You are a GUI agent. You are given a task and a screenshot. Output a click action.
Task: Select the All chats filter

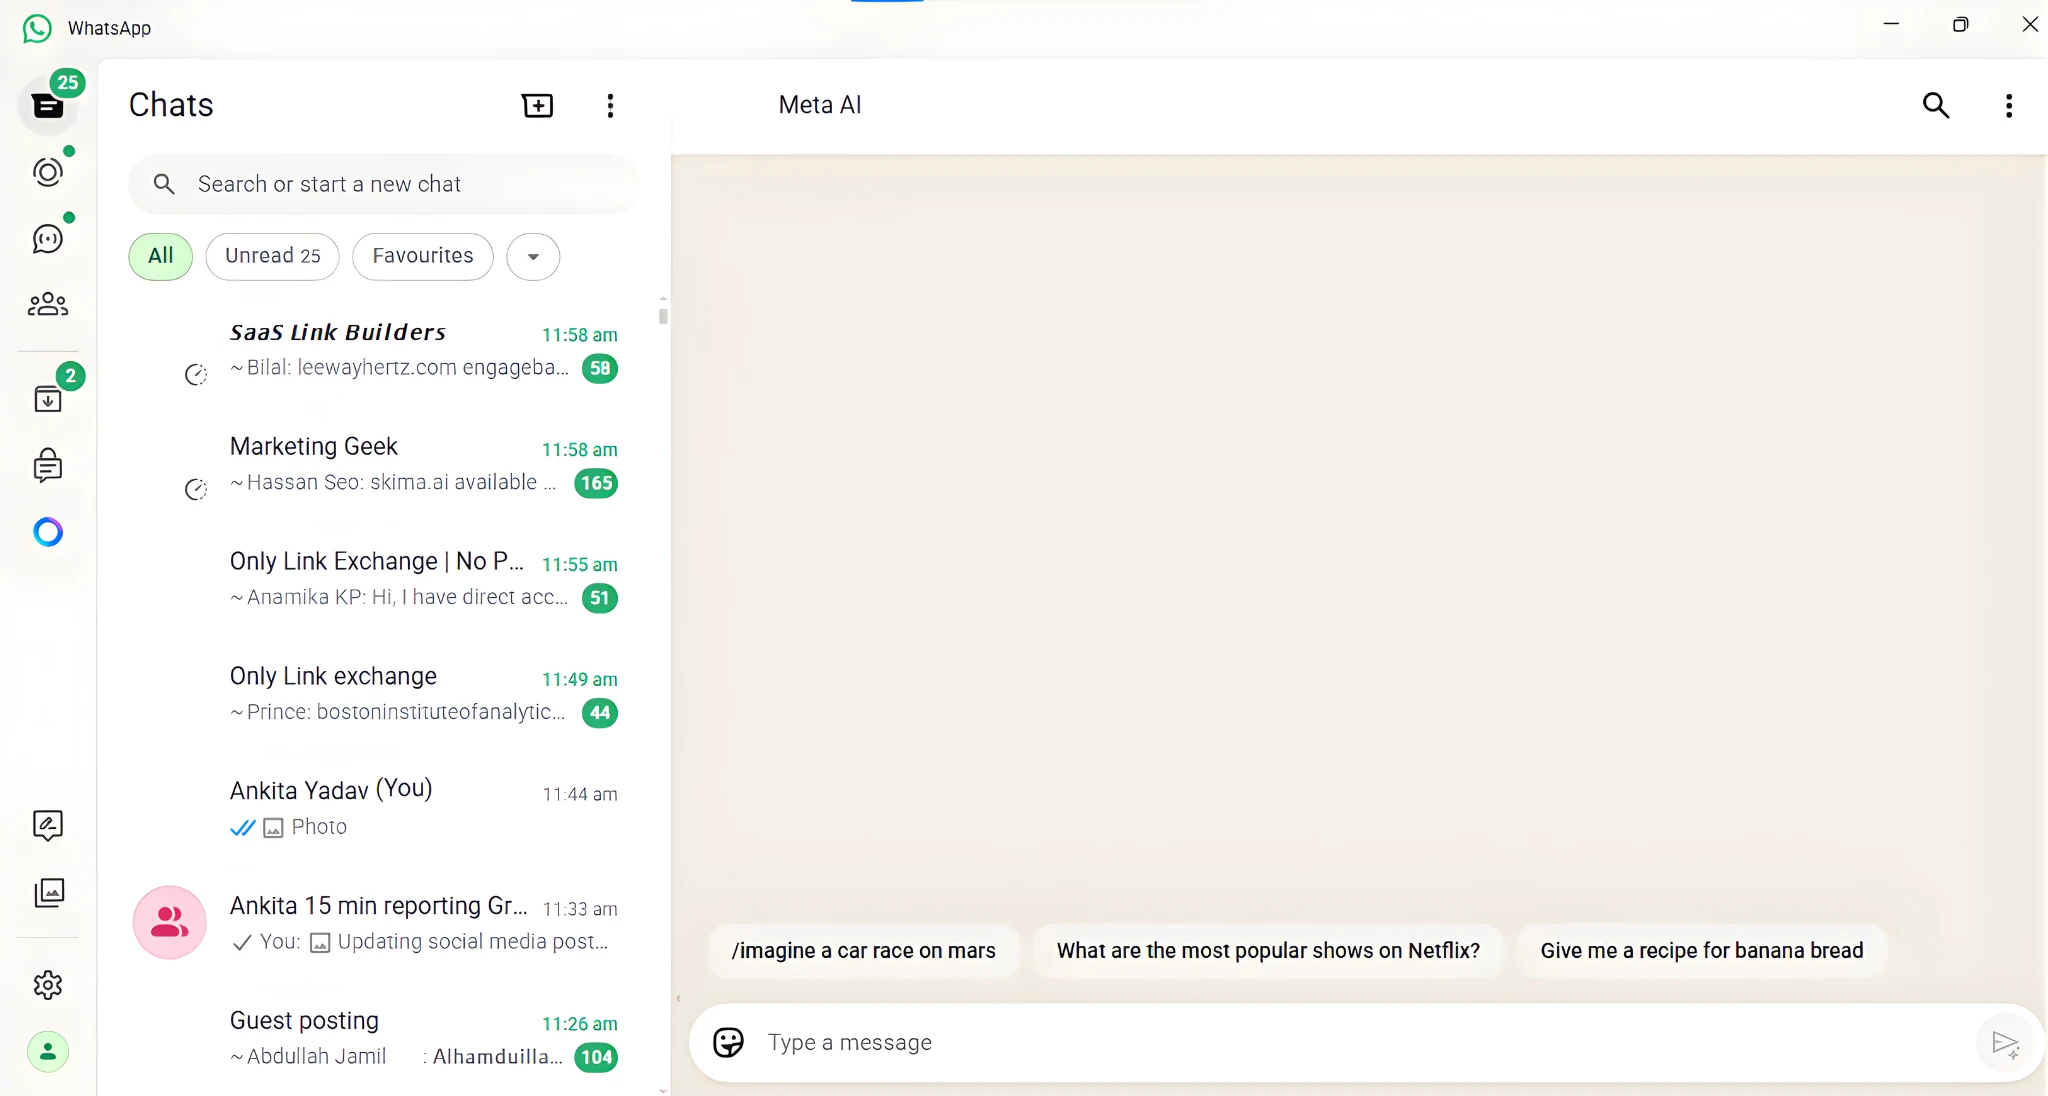click(160, 256)
